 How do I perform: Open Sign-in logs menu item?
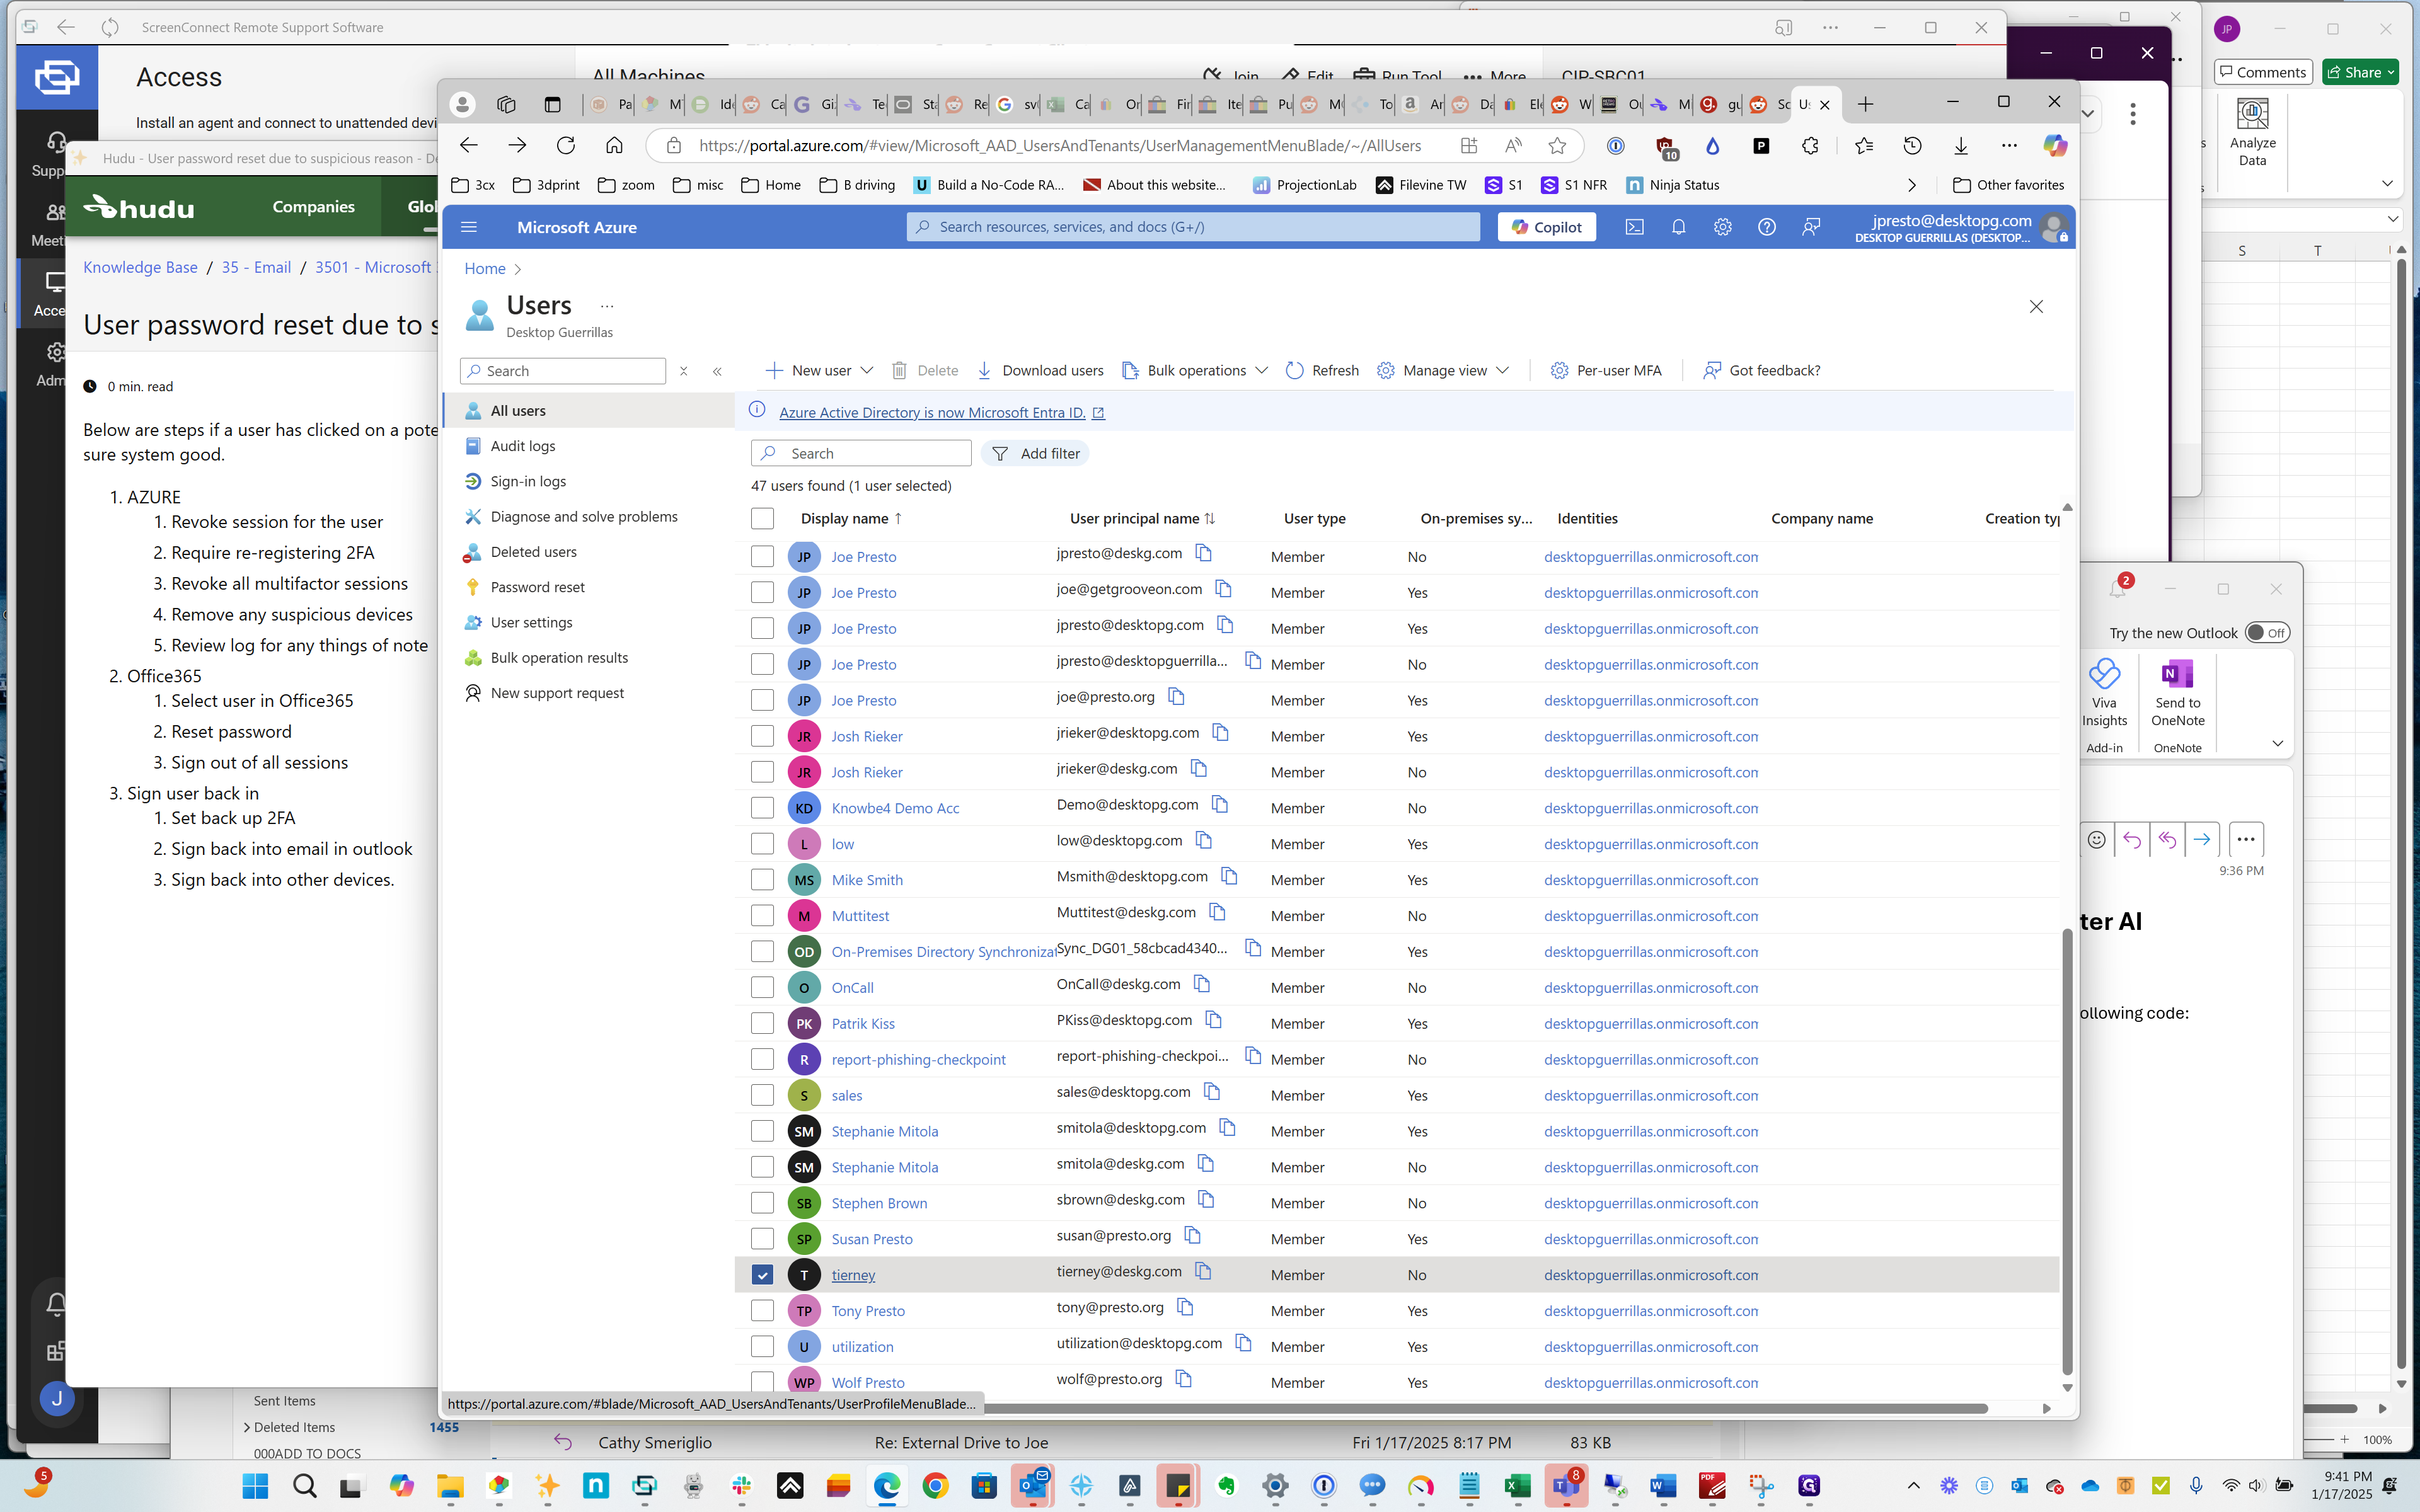tap(528, 481)
